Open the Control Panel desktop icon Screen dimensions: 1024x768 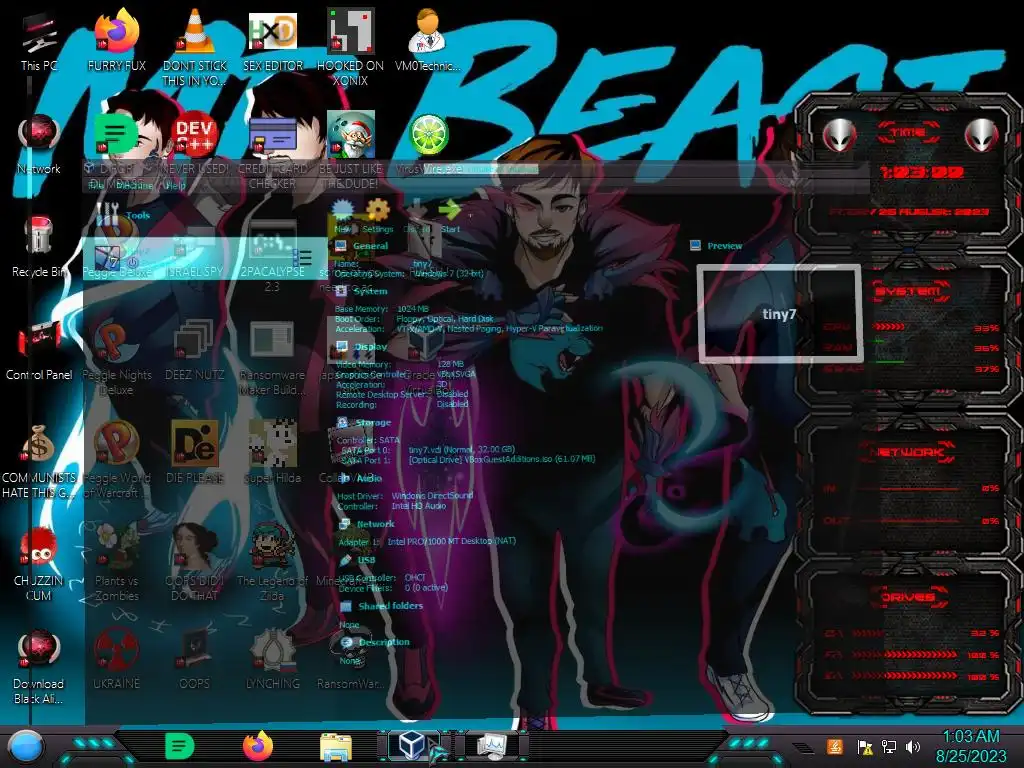click(x=39, y=351)
